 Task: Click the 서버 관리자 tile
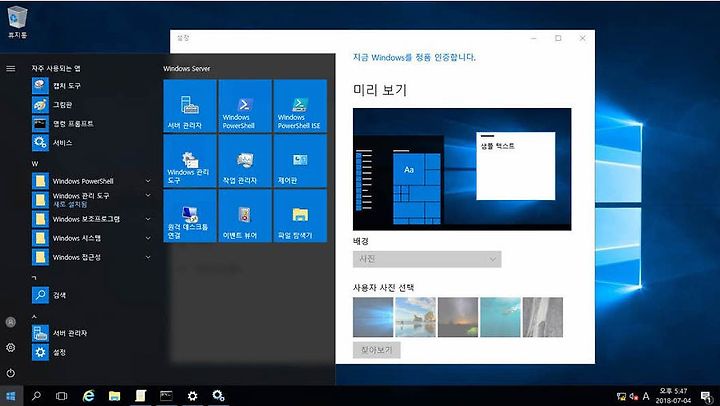[x=190, y=106]
